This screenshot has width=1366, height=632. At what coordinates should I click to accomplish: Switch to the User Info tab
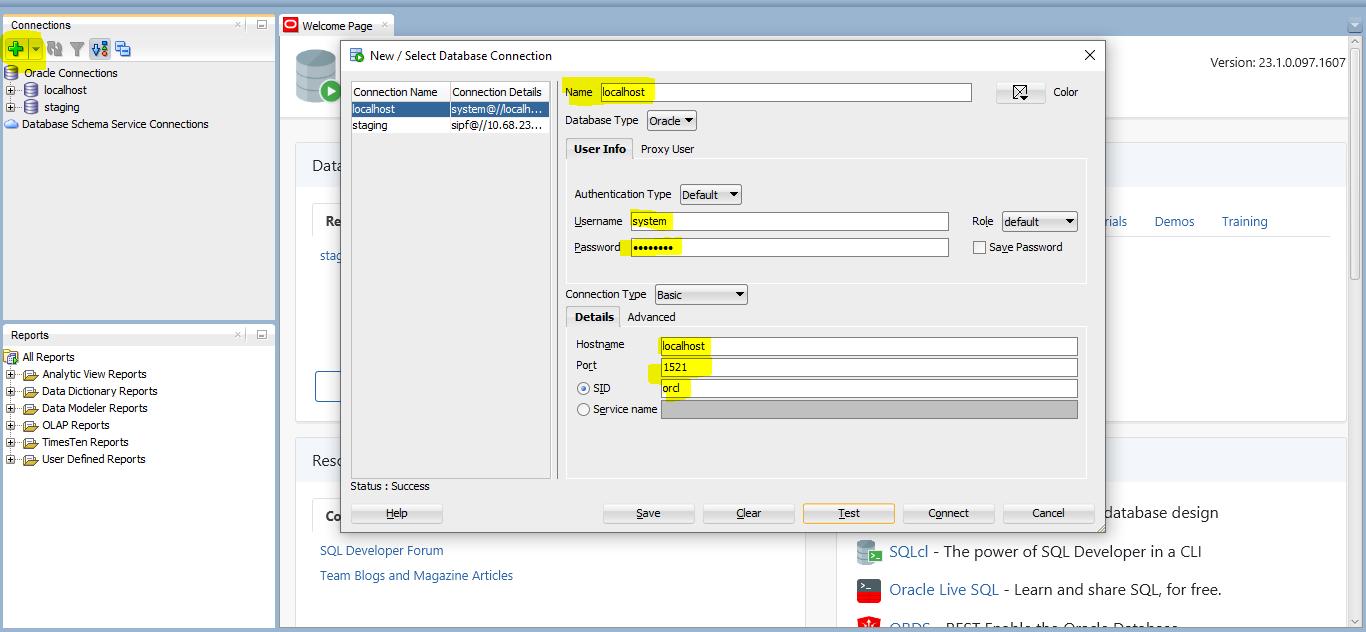[599, 149]
